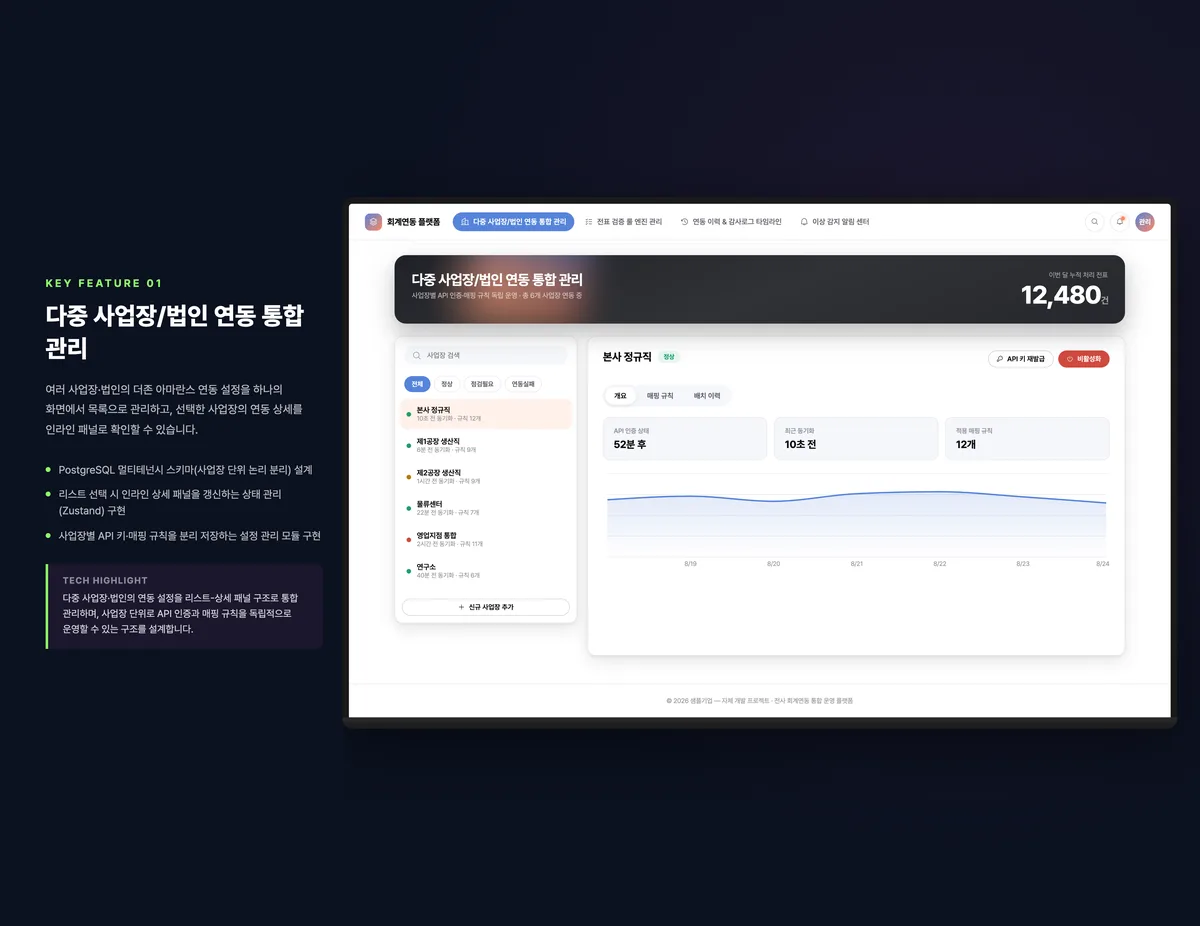Viewport: 1200px width, 926px height.
Task: Click the API 인증 상태 52분 후 card
Action: point(685,439)
